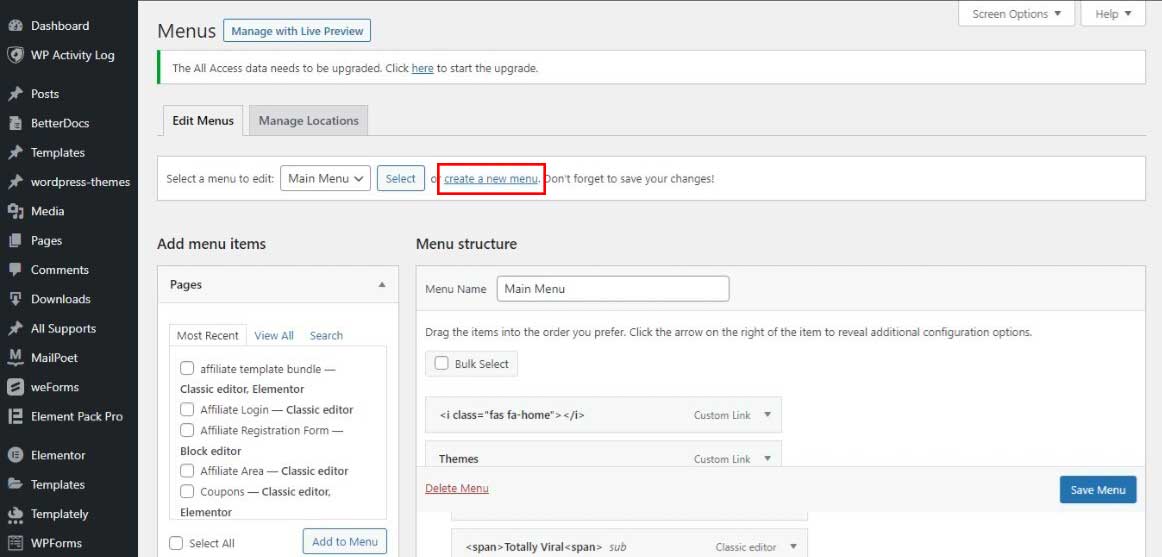Click 'here' link to start upgrade

(x=422, y=68)
